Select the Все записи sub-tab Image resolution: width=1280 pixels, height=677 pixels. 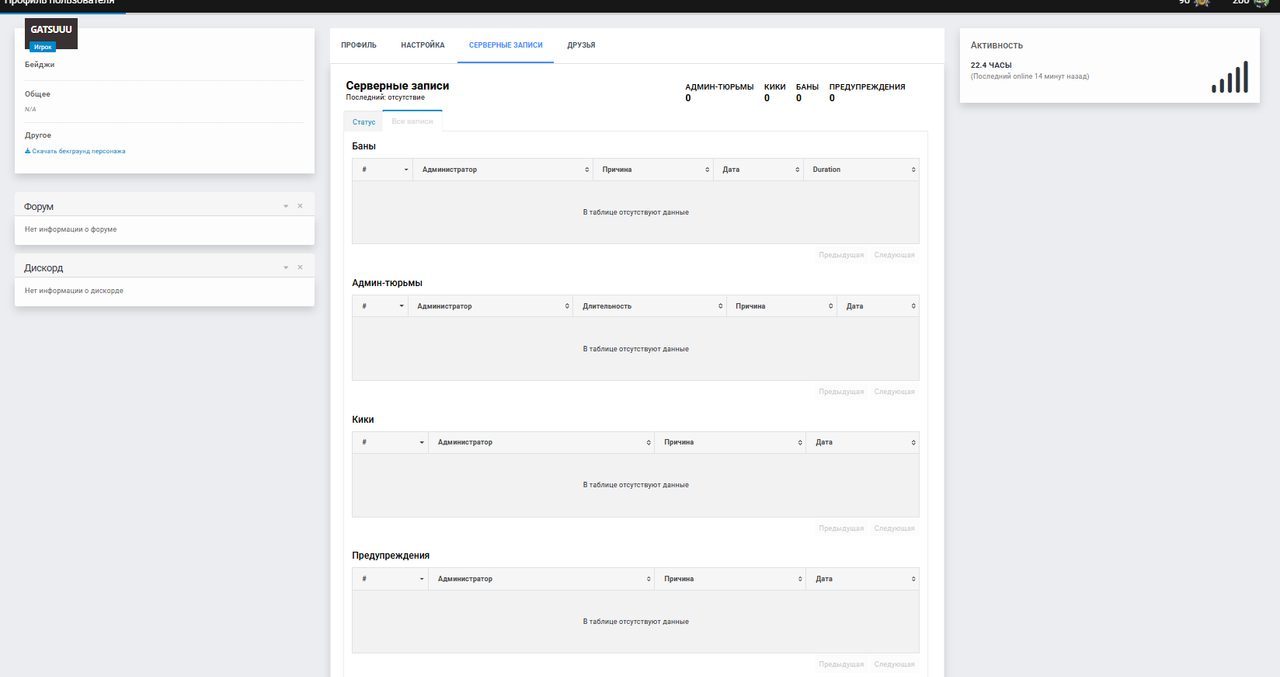(x=413, y=121)
